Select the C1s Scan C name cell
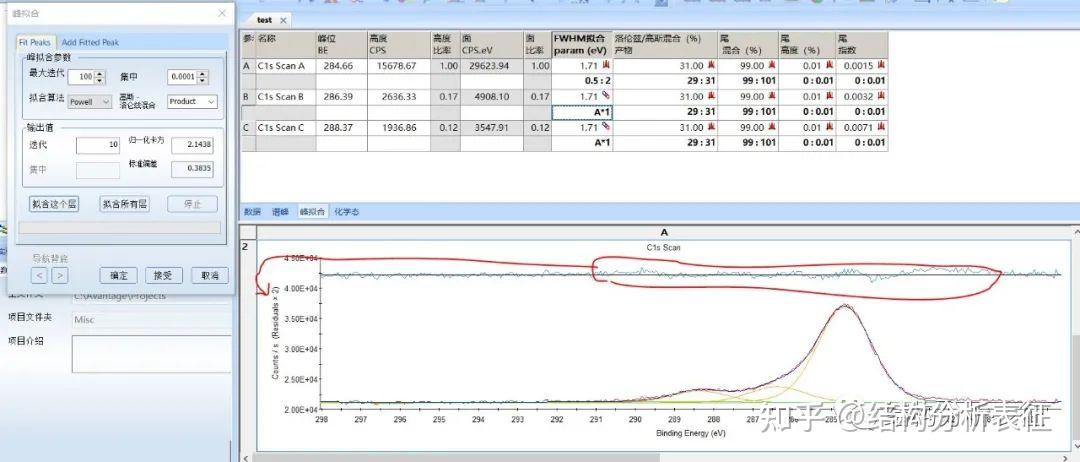 click(285, 128)
